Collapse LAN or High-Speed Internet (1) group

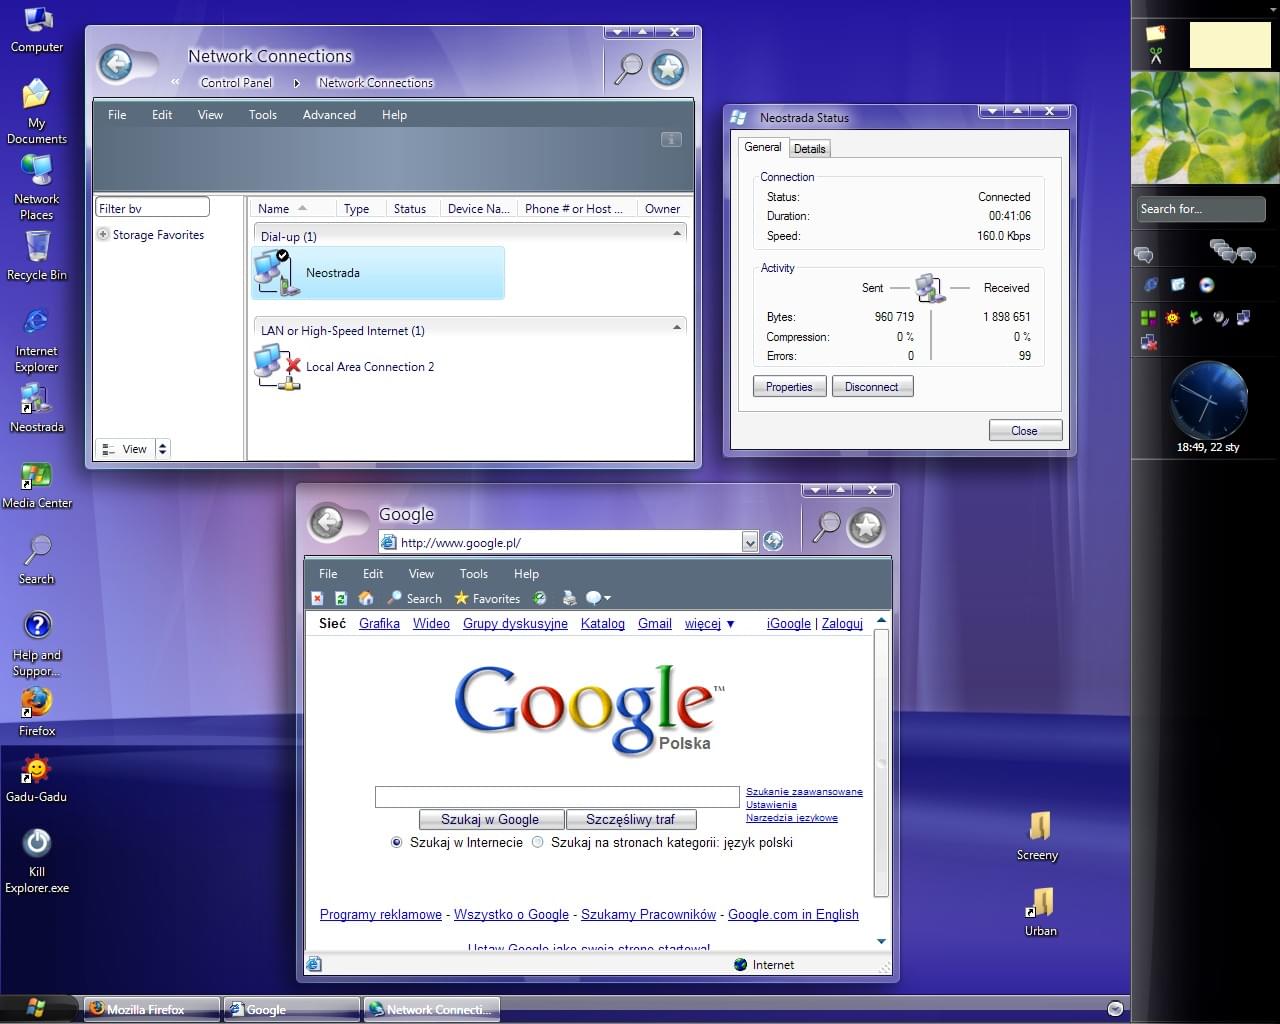tap(677, 328)
